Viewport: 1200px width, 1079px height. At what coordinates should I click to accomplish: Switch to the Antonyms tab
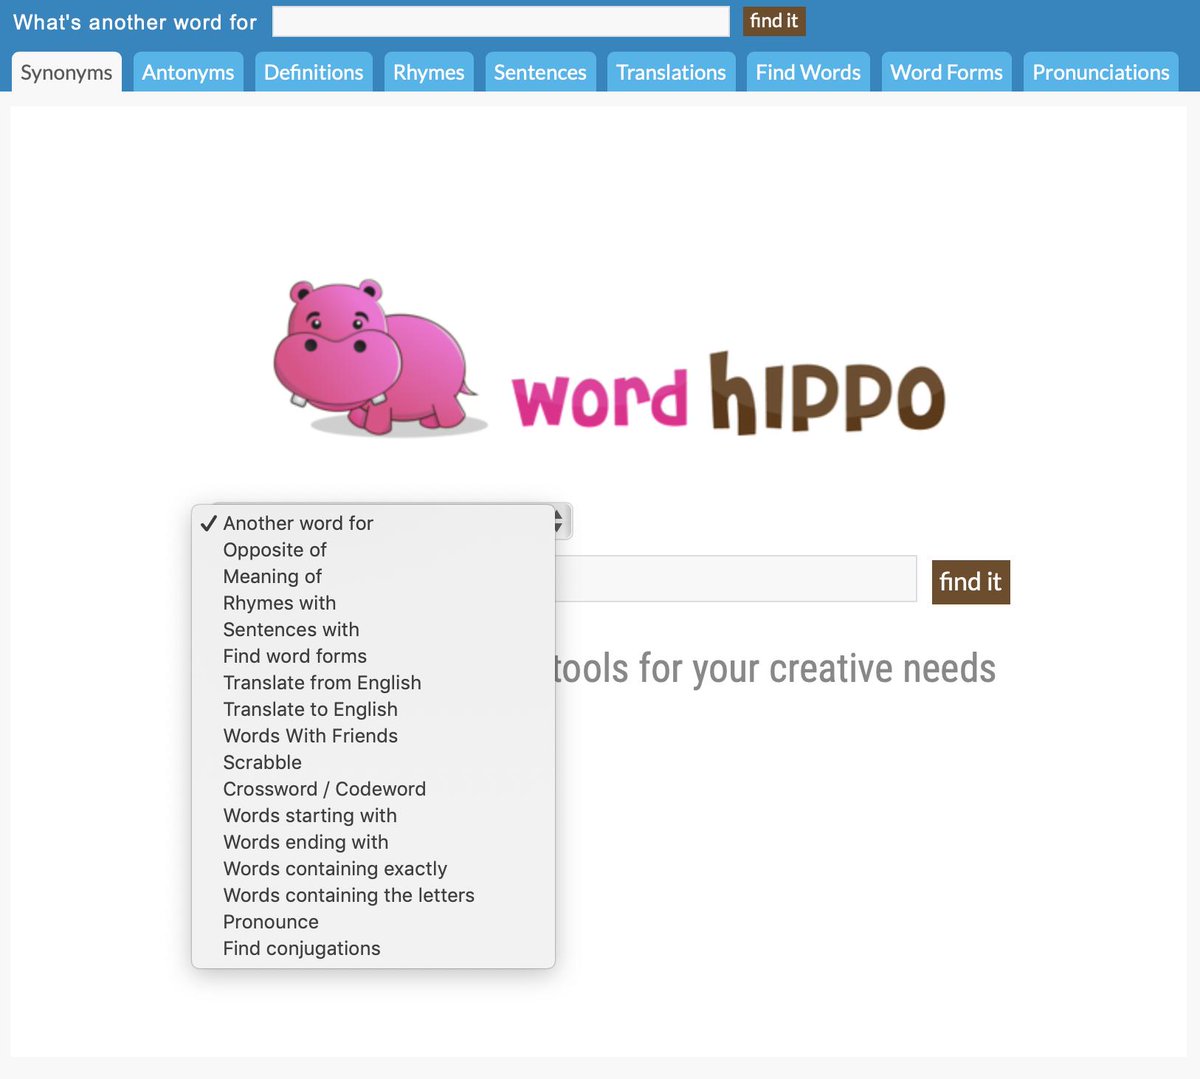click(x=188, y=72)
